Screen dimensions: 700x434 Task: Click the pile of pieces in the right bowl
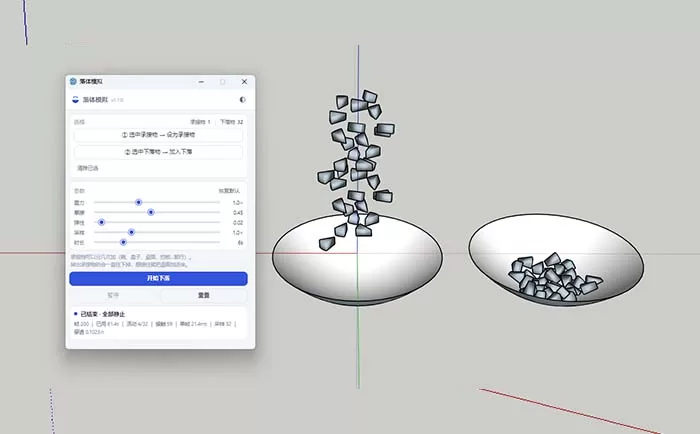(x=554, y=277)
